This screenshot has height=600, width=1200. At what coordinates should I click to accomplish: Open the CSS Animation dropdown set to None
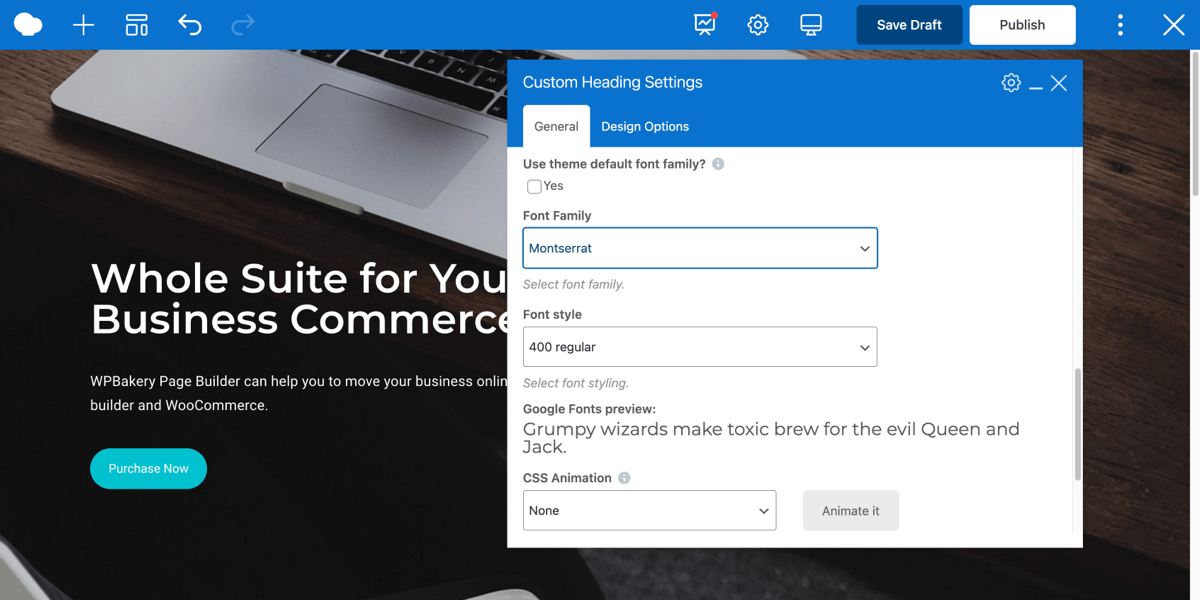click(649, 510)
